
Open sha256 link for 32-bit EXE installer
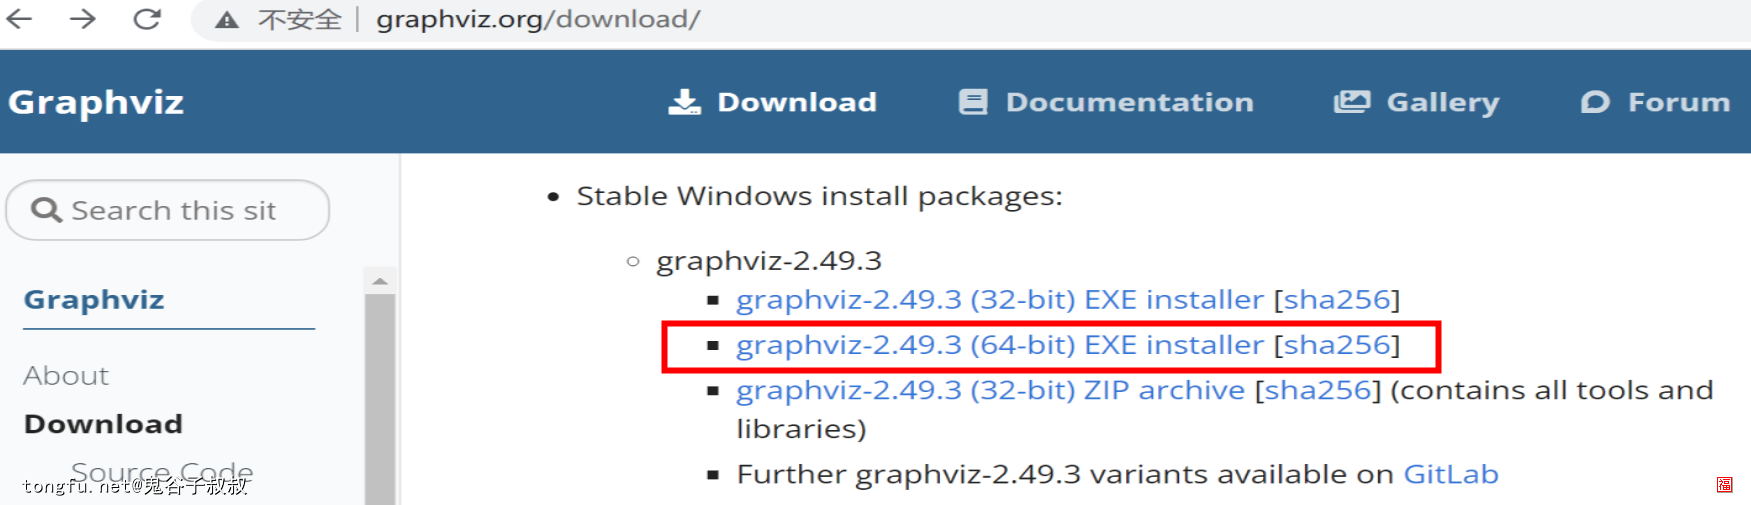point(1337,300)
